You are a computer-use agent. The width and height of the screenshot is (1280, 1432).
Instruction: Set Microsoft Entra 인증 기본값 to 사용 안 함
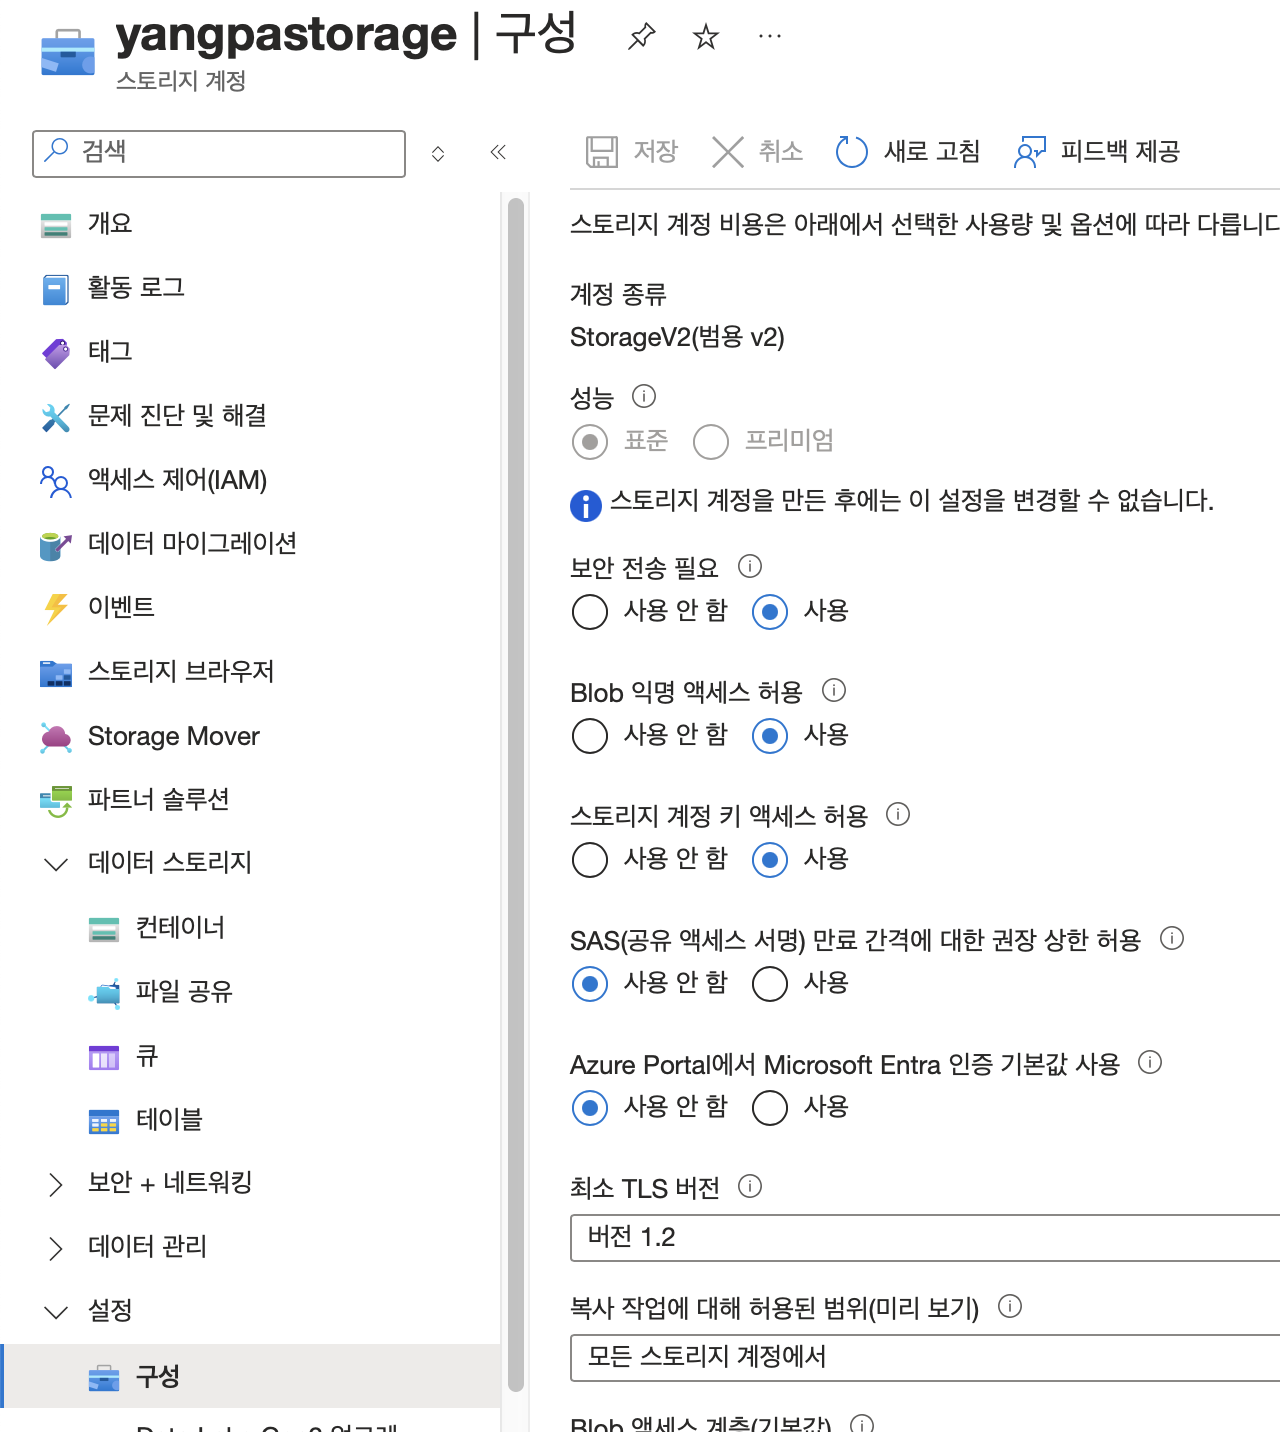590,1108
